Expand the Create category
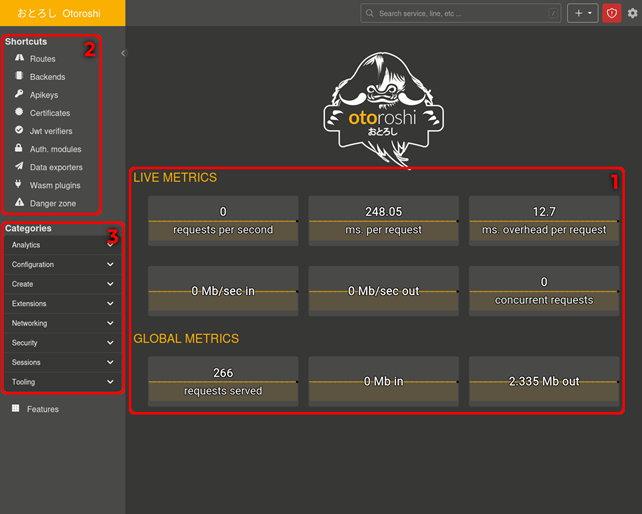The width and height of the screenshot is (642, 514). click(63, 284)
